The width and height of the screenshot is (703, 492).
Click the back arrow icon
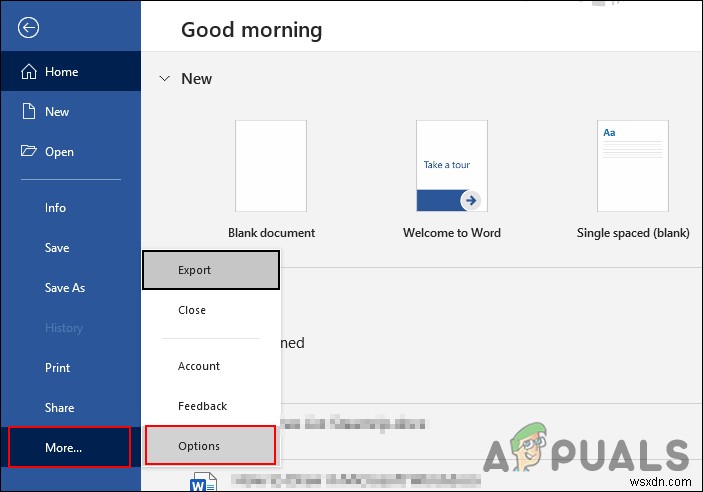[x=28, y=27]
